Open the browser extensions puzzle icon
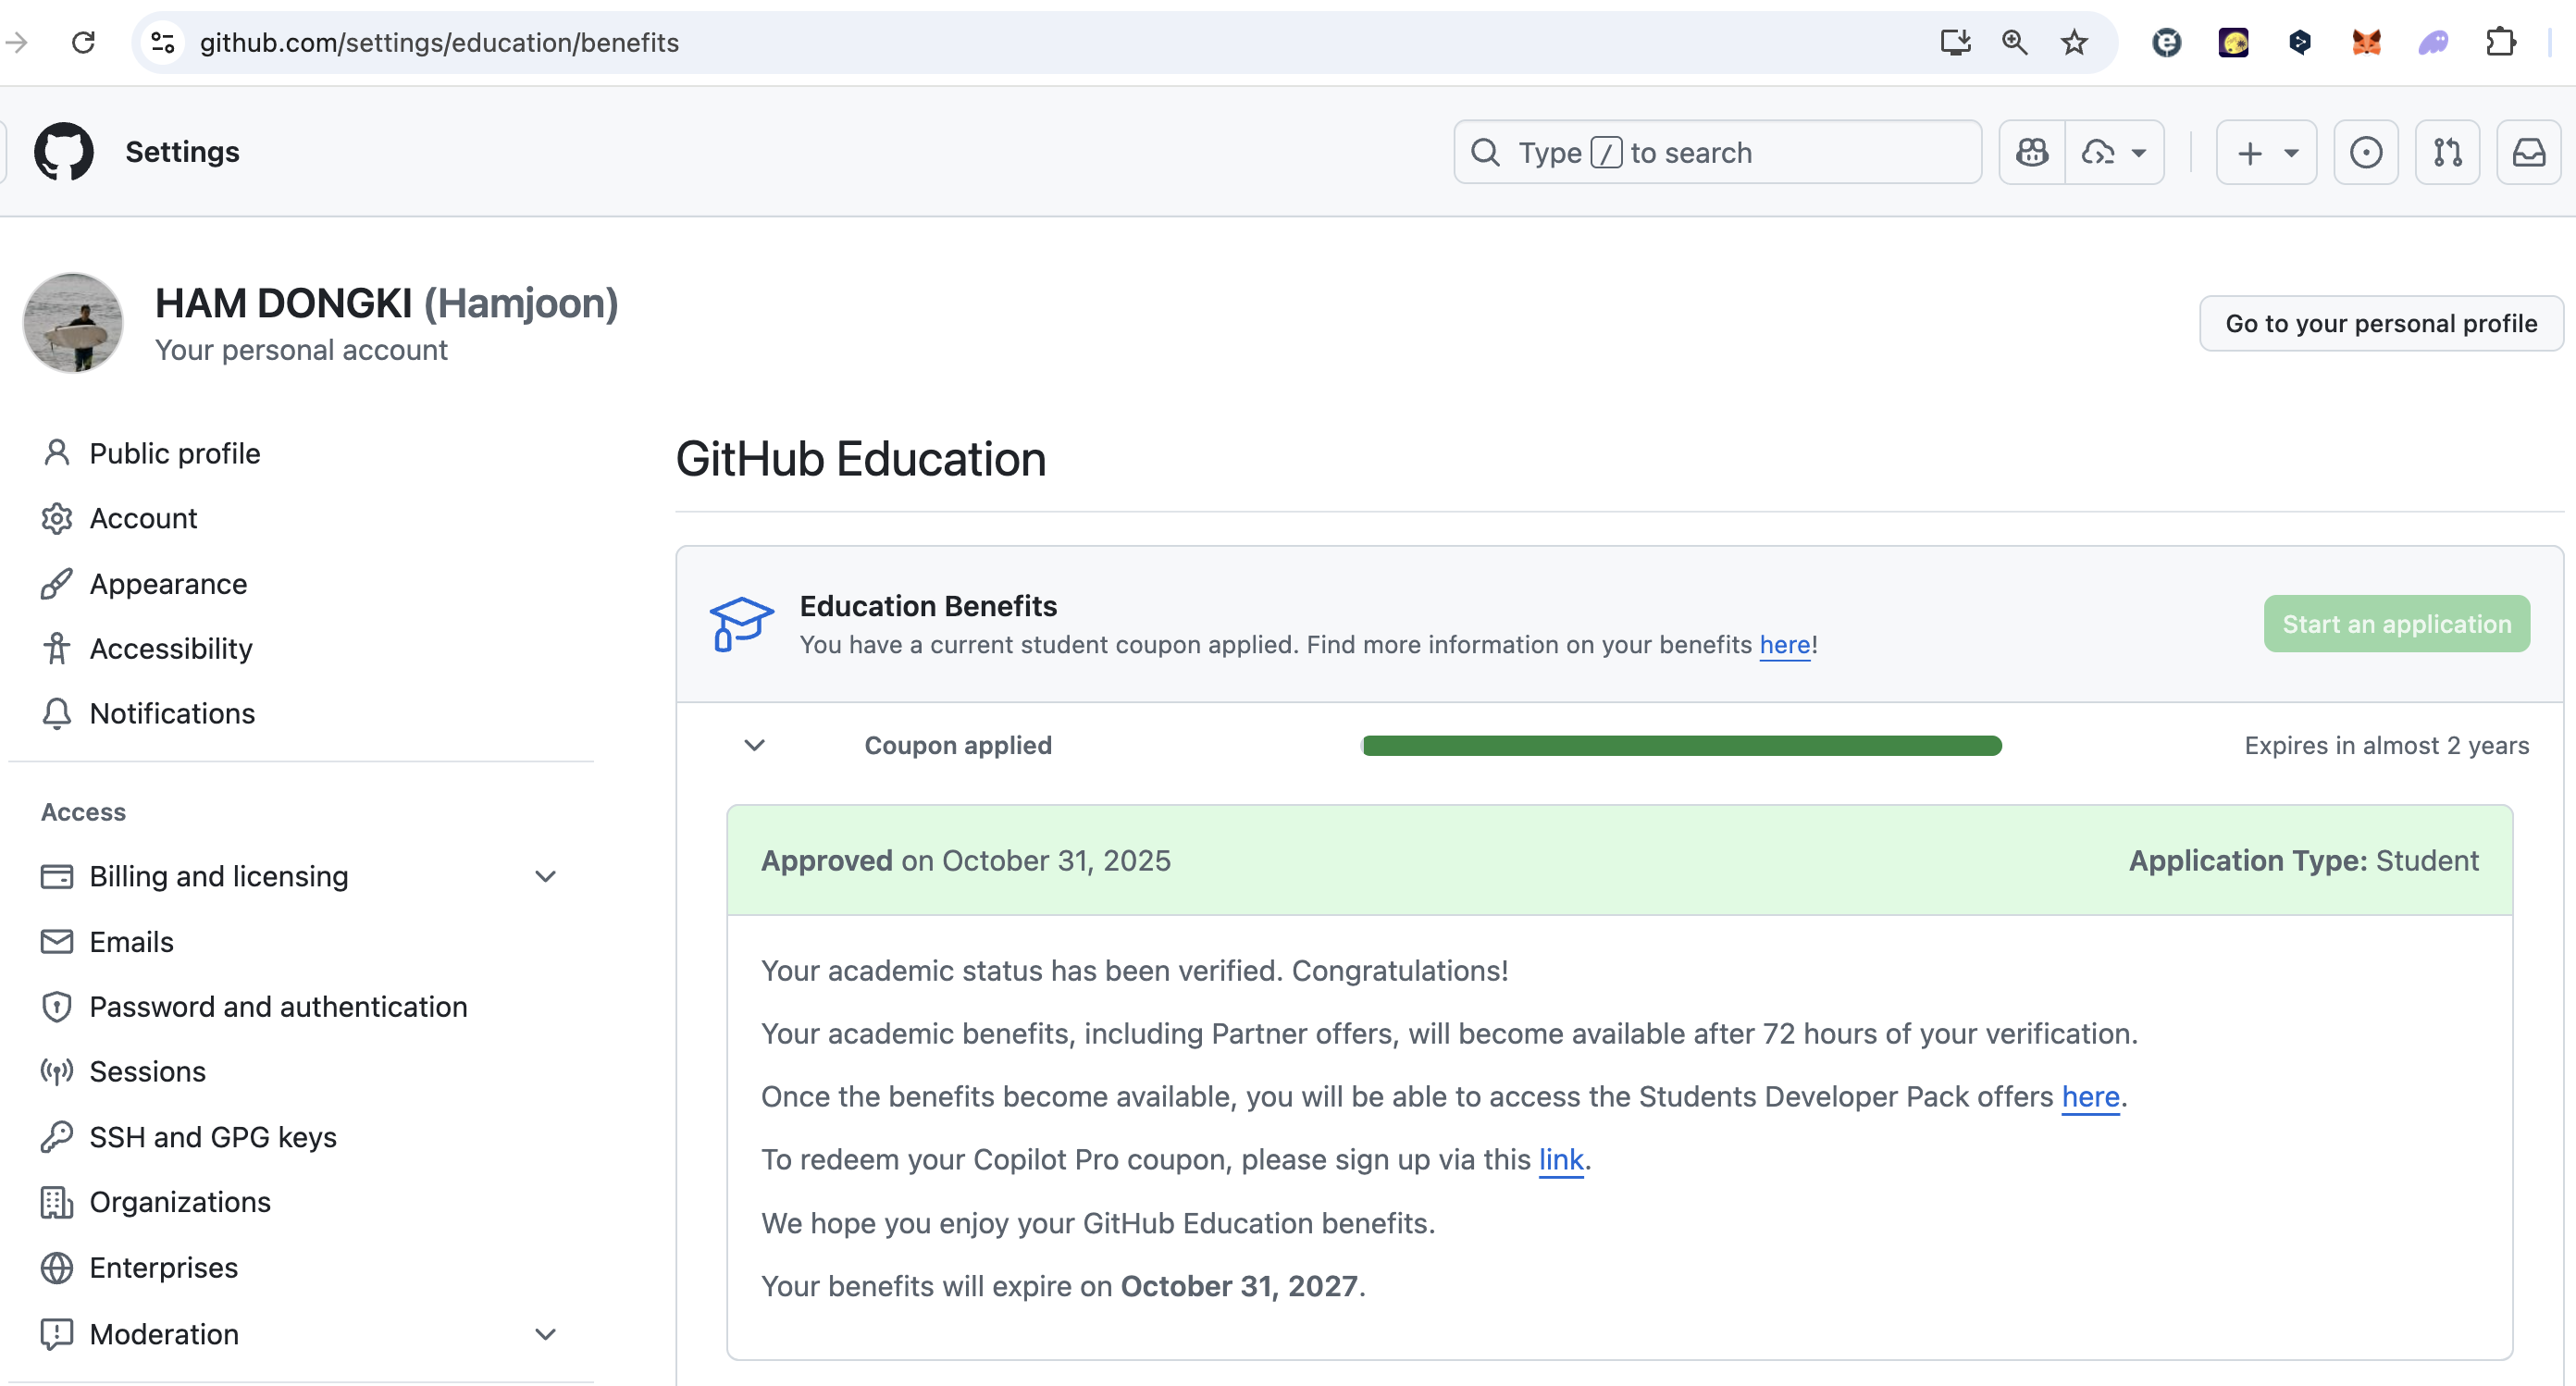2576x1386 pixels. 2500,43
